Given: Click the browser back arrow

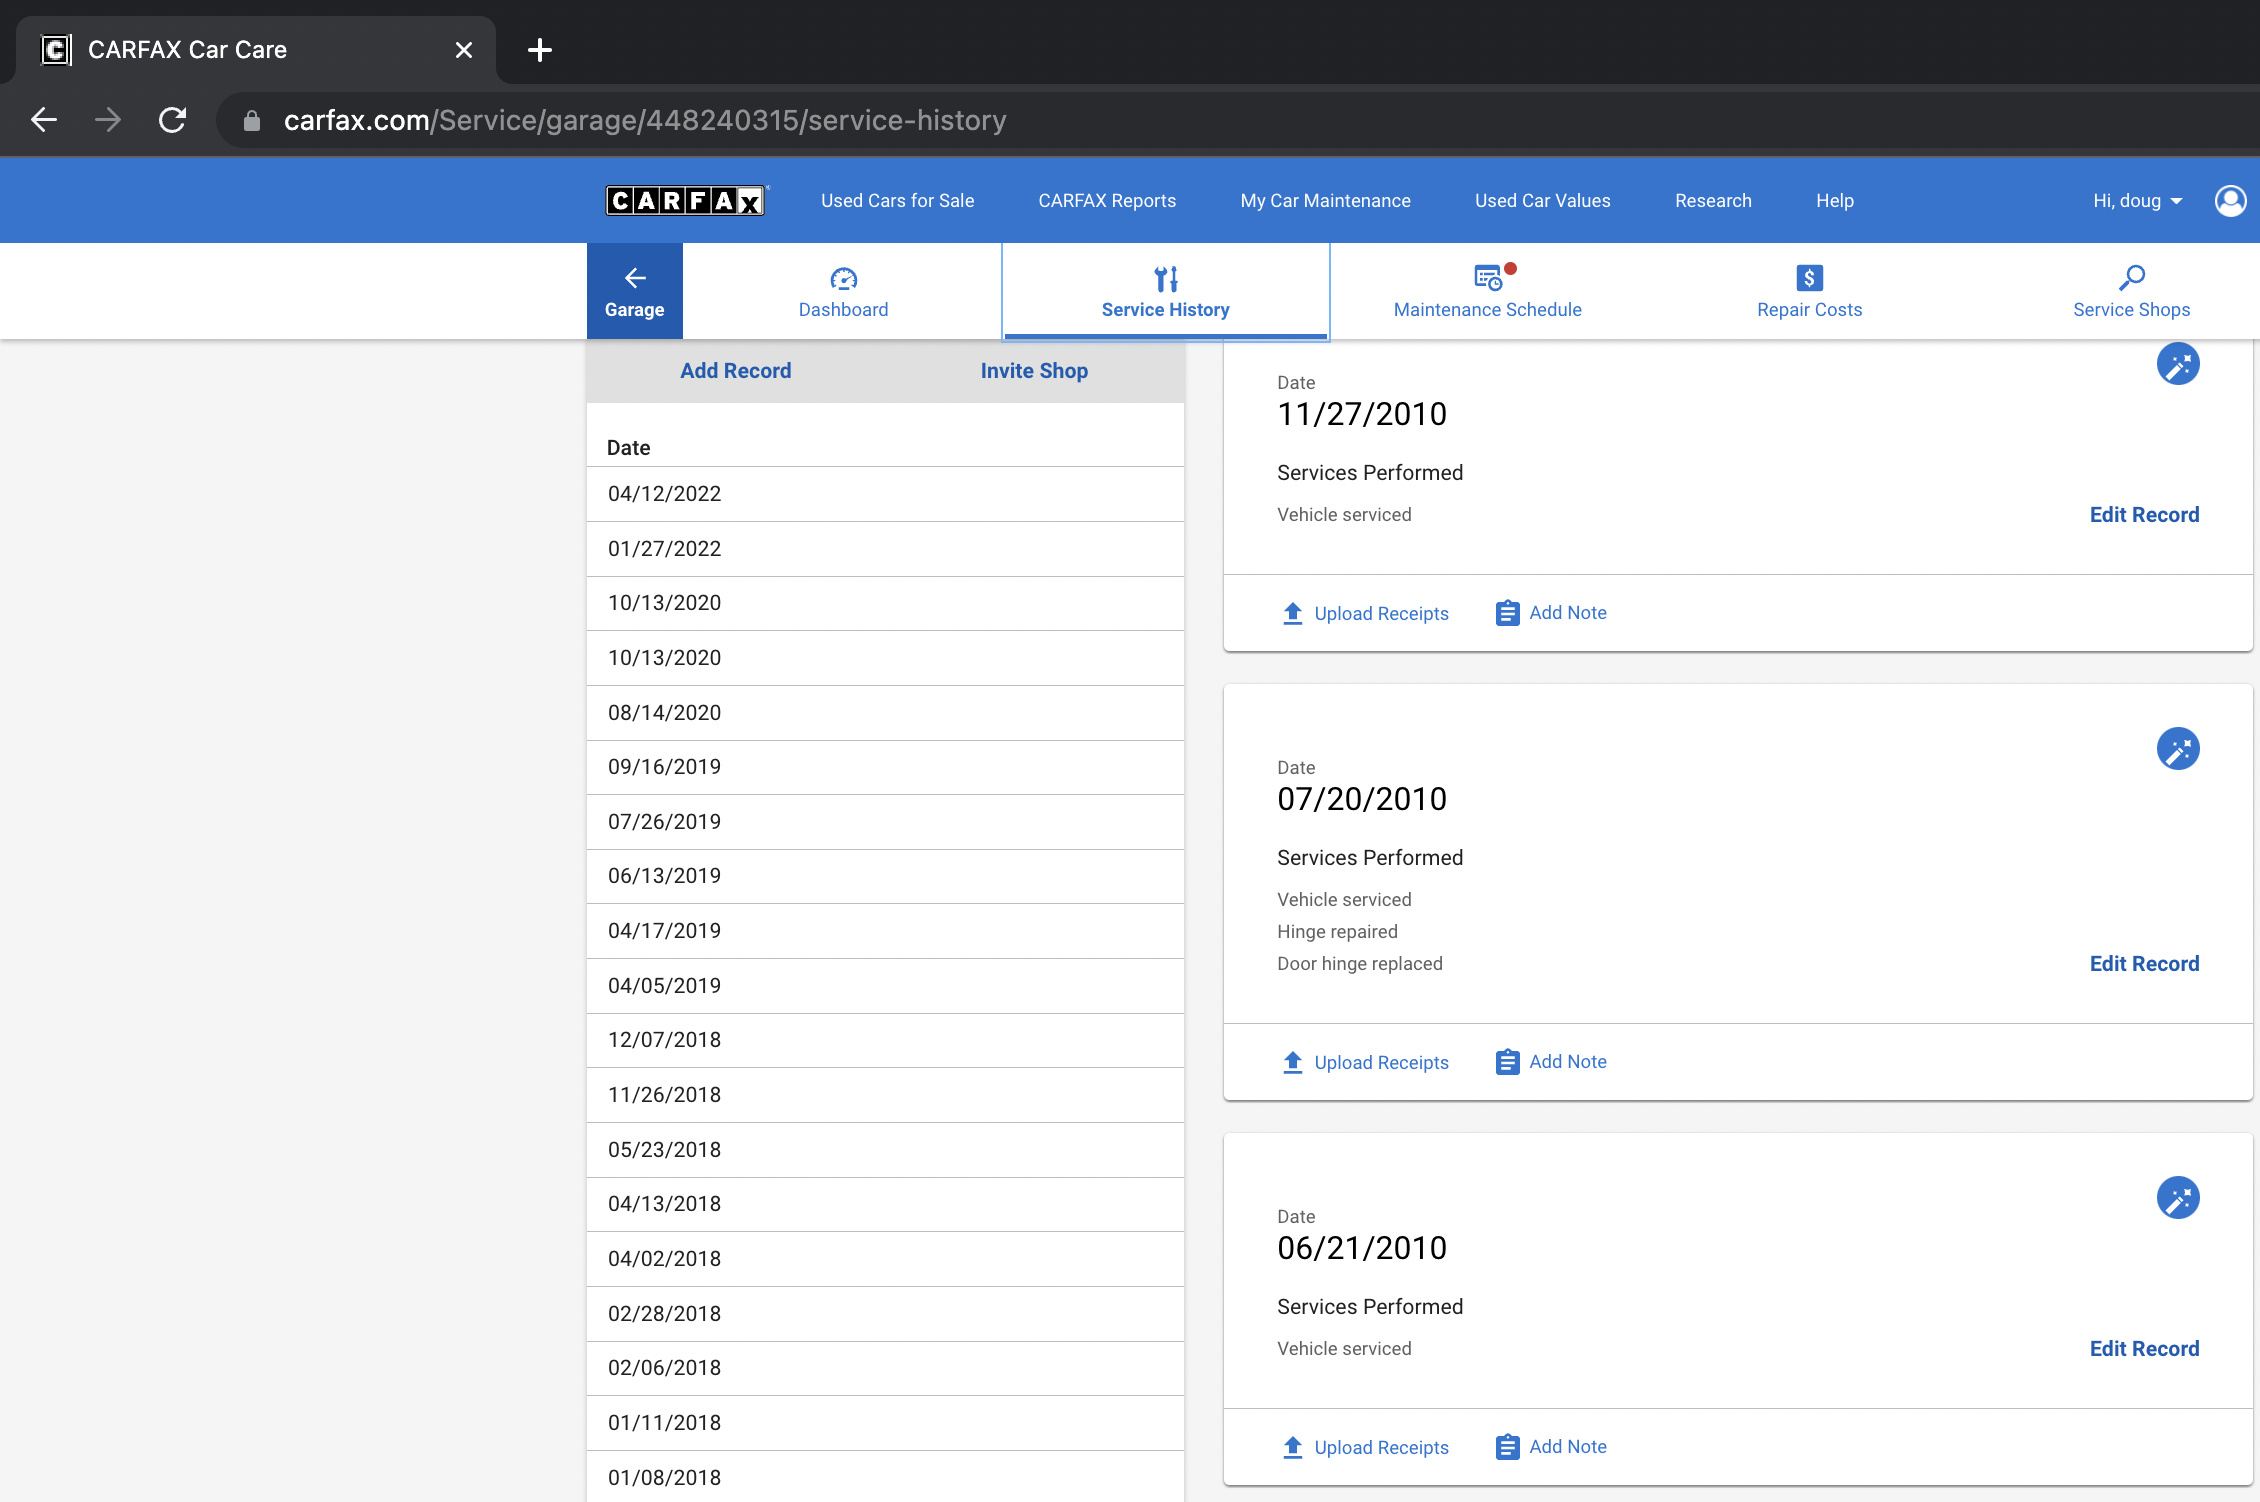Looking at the screenshot, I should point(44,120).
